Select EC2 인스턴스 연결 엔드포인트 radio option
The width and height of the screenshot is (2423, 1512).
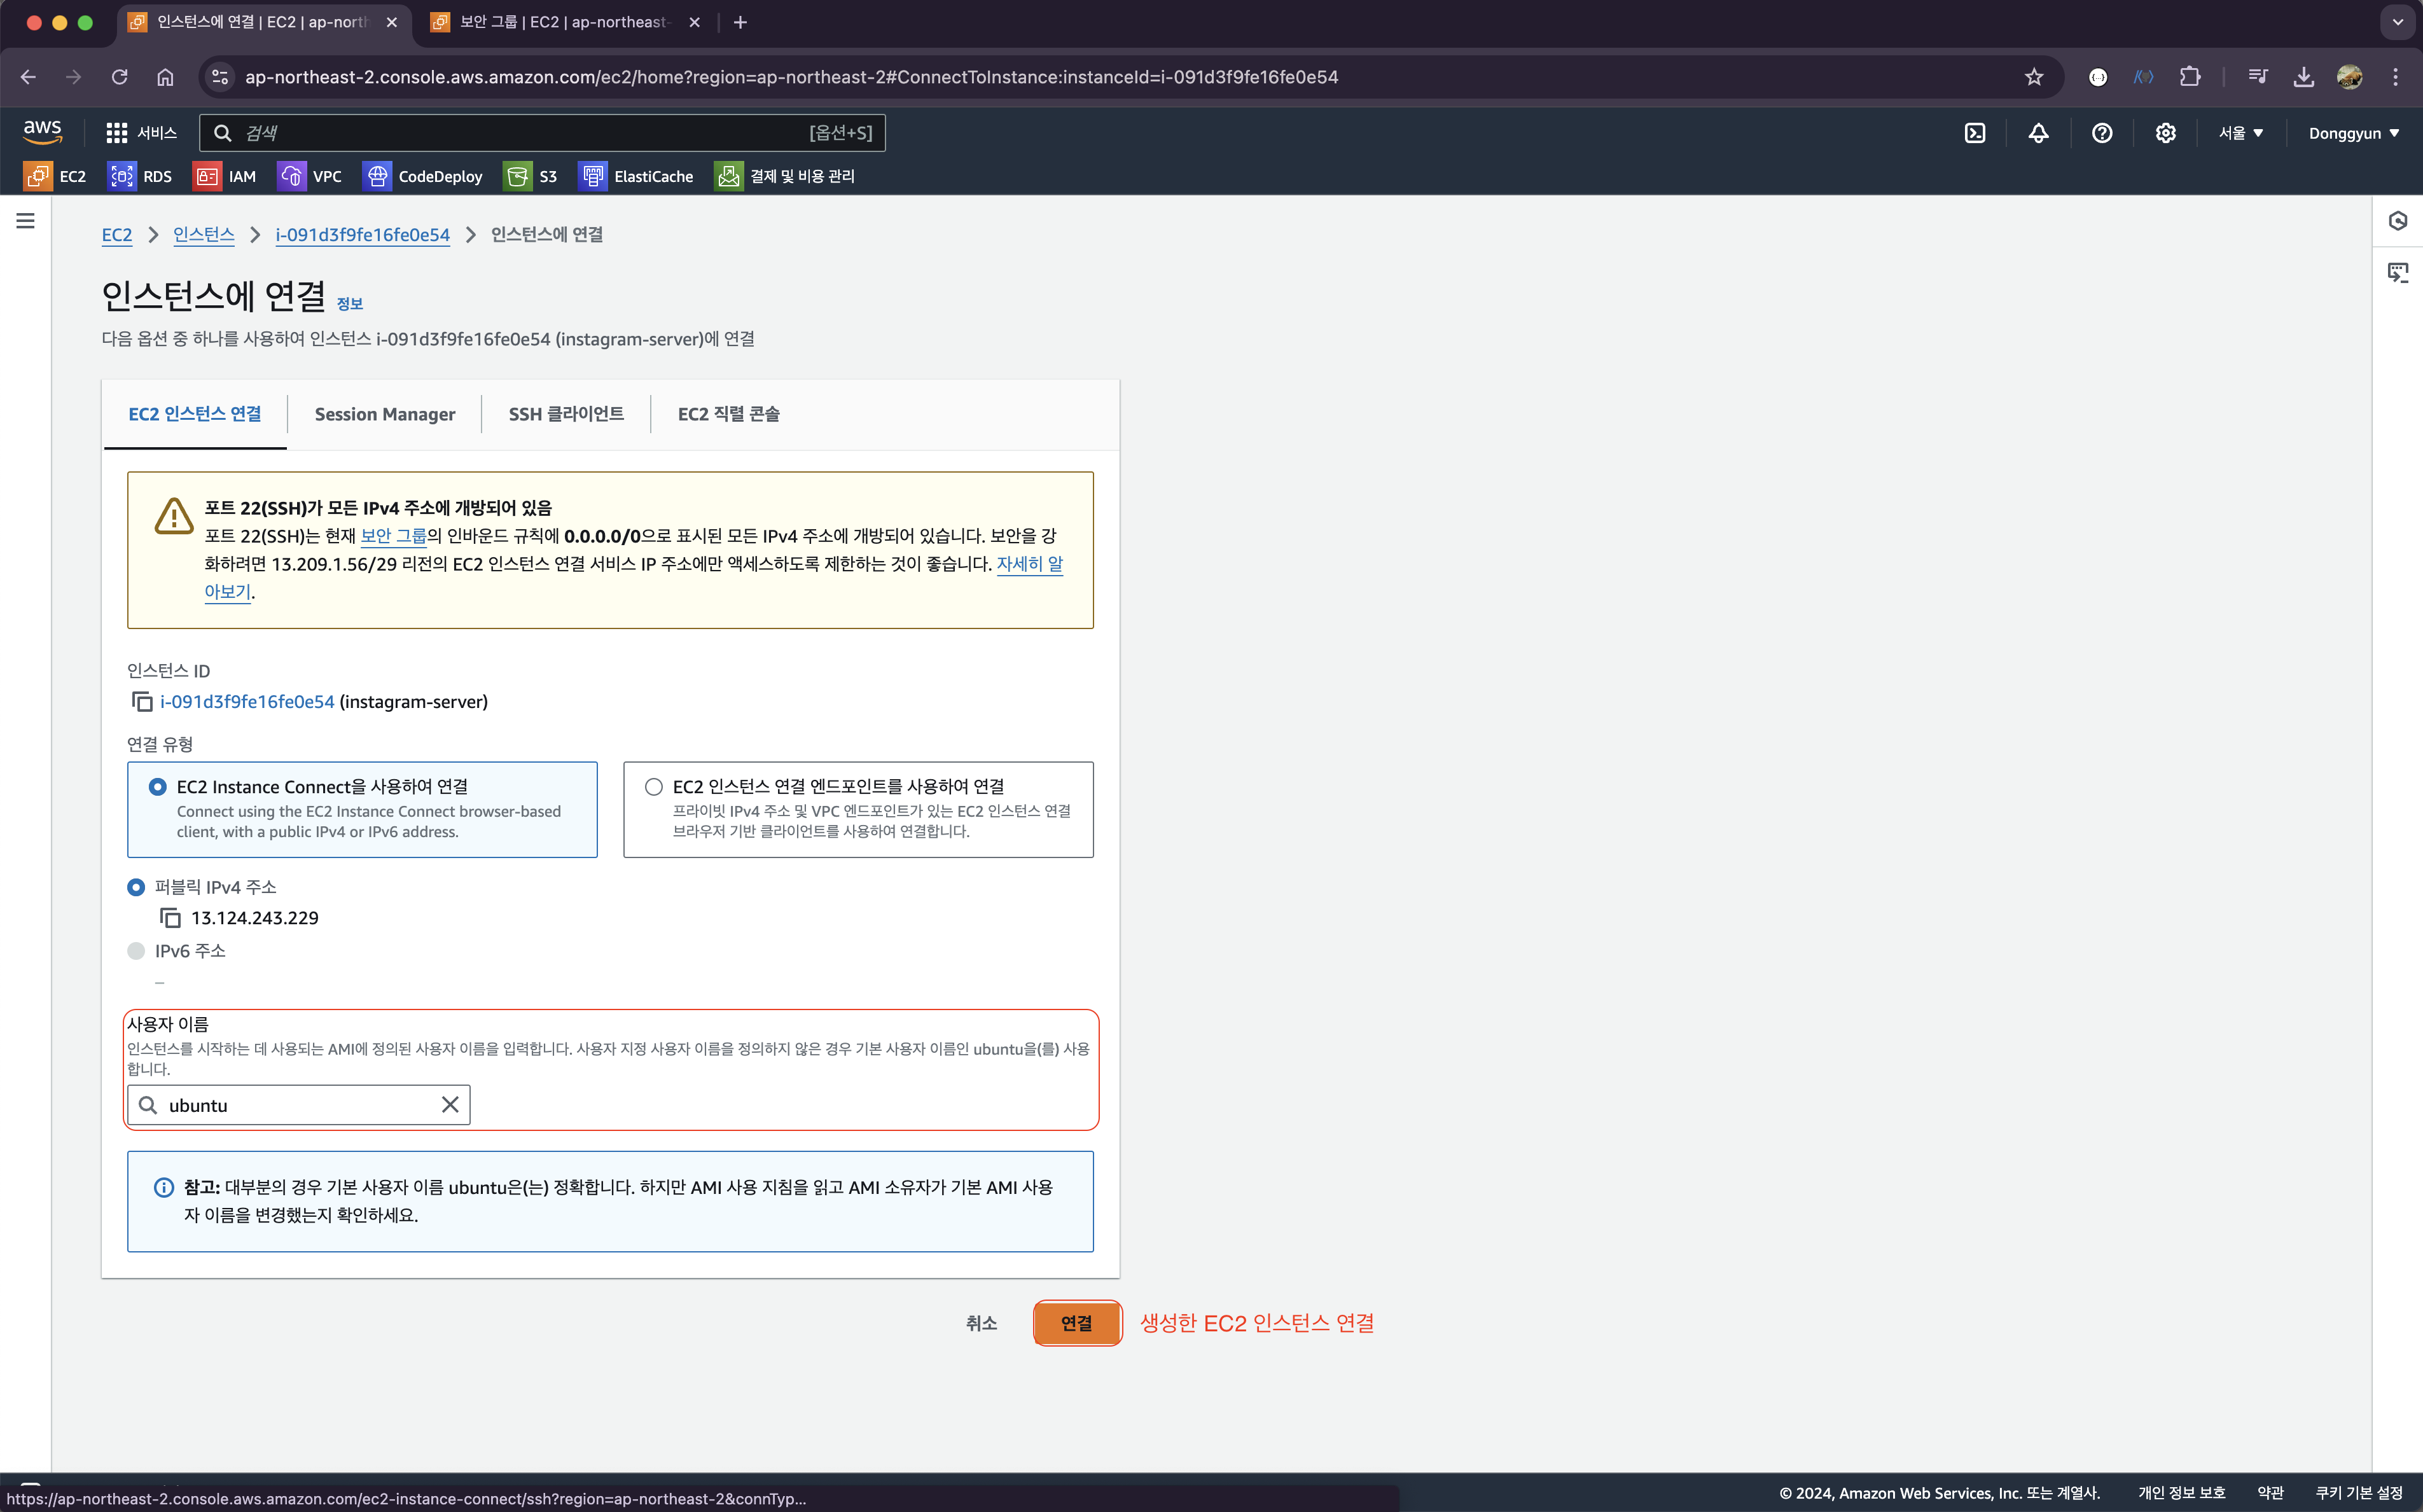[x=654, y=787]
